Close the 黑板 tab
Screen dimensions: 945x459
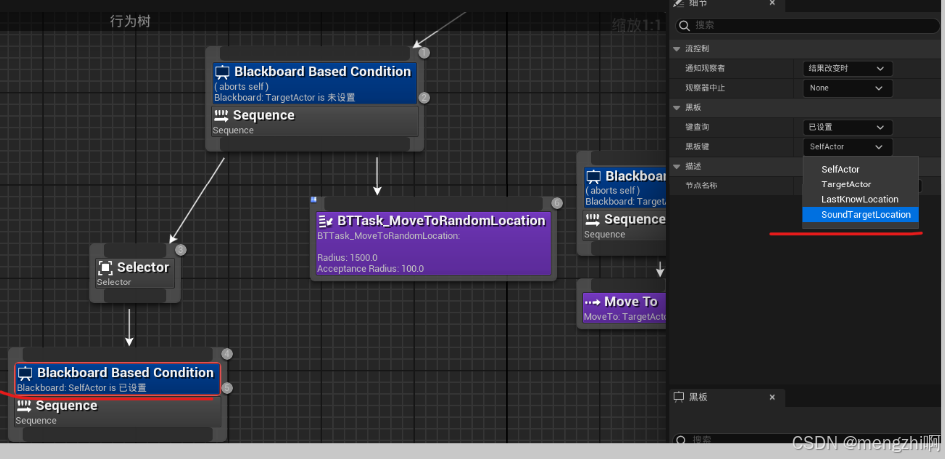[x=773, y=397]
